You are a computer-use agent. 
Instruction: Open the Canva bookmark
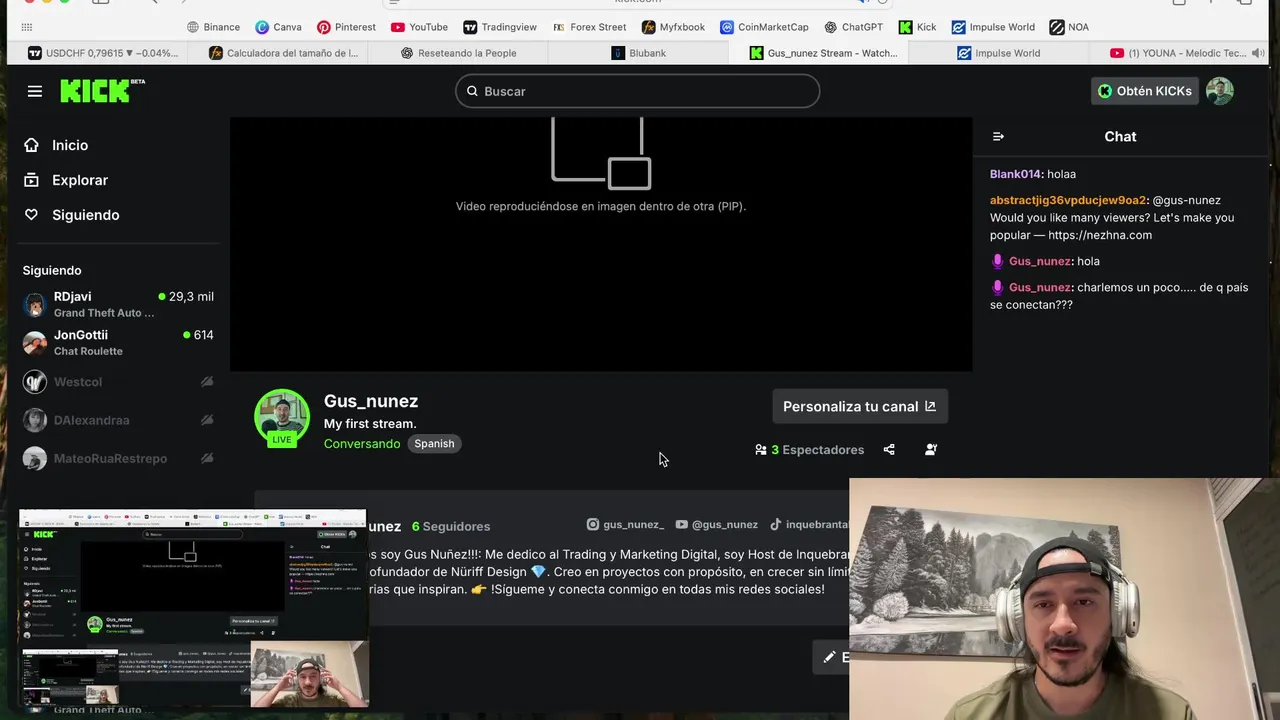[x=278, y=27]
